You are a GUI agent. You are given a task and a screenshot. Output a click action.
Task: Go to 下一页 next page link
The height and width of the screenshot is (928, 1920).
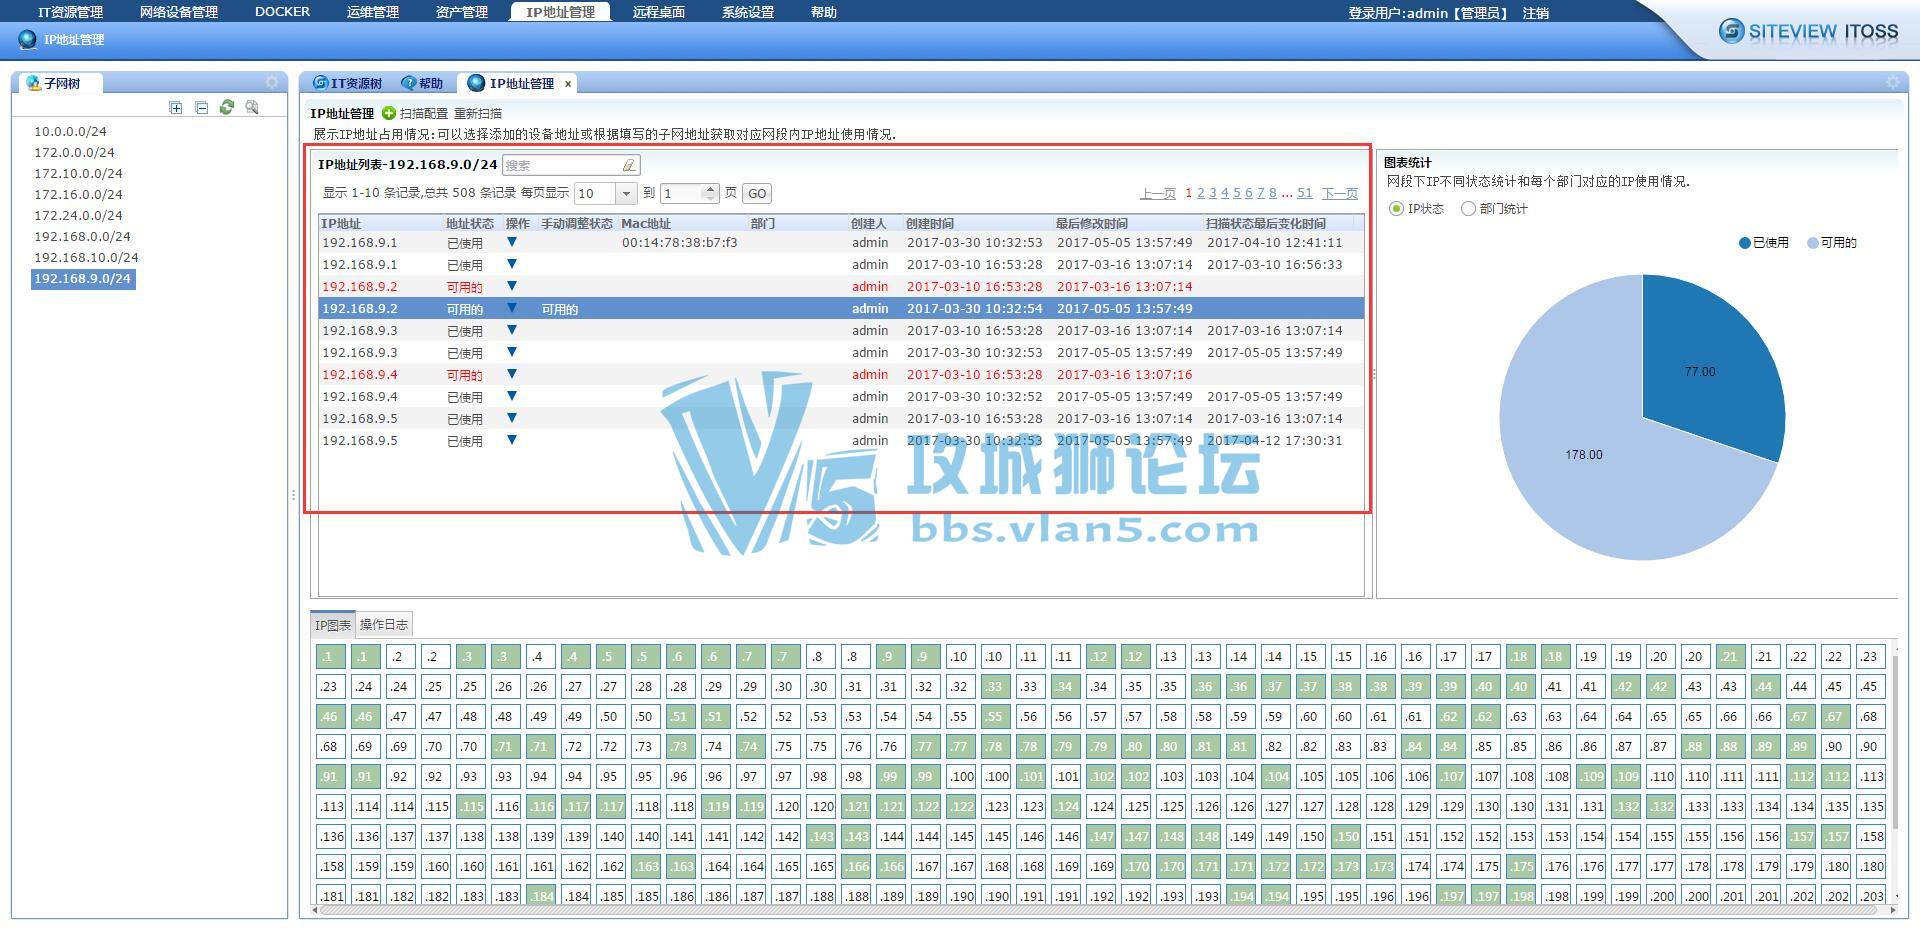click(x=1340, y=193)
